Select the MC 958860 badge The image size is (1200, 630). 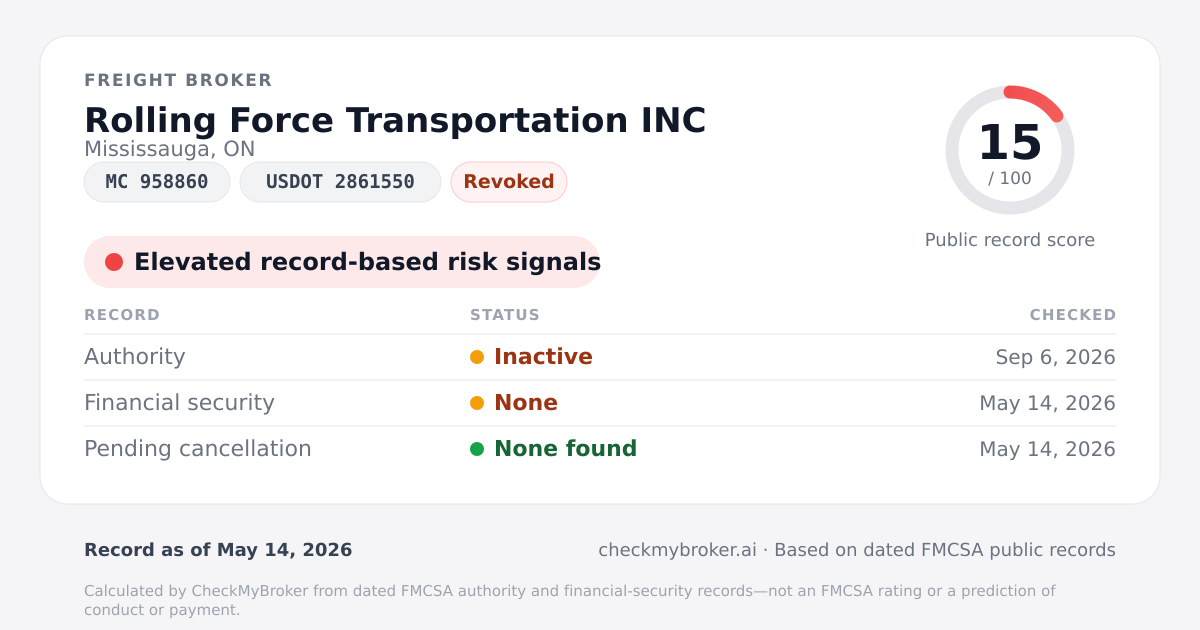tap(157, 182)
